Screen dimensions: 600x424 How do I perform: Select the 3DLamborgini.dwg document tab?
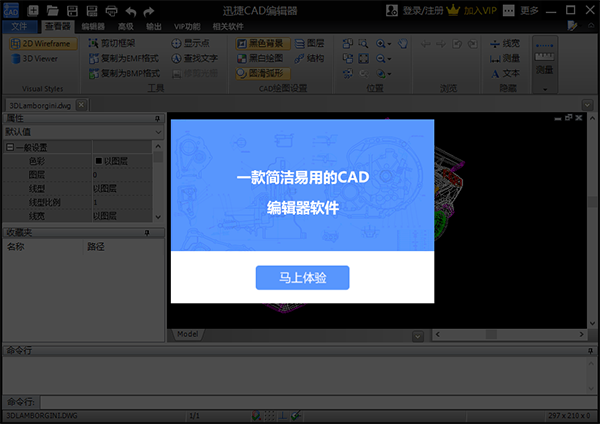click(40, 106)
